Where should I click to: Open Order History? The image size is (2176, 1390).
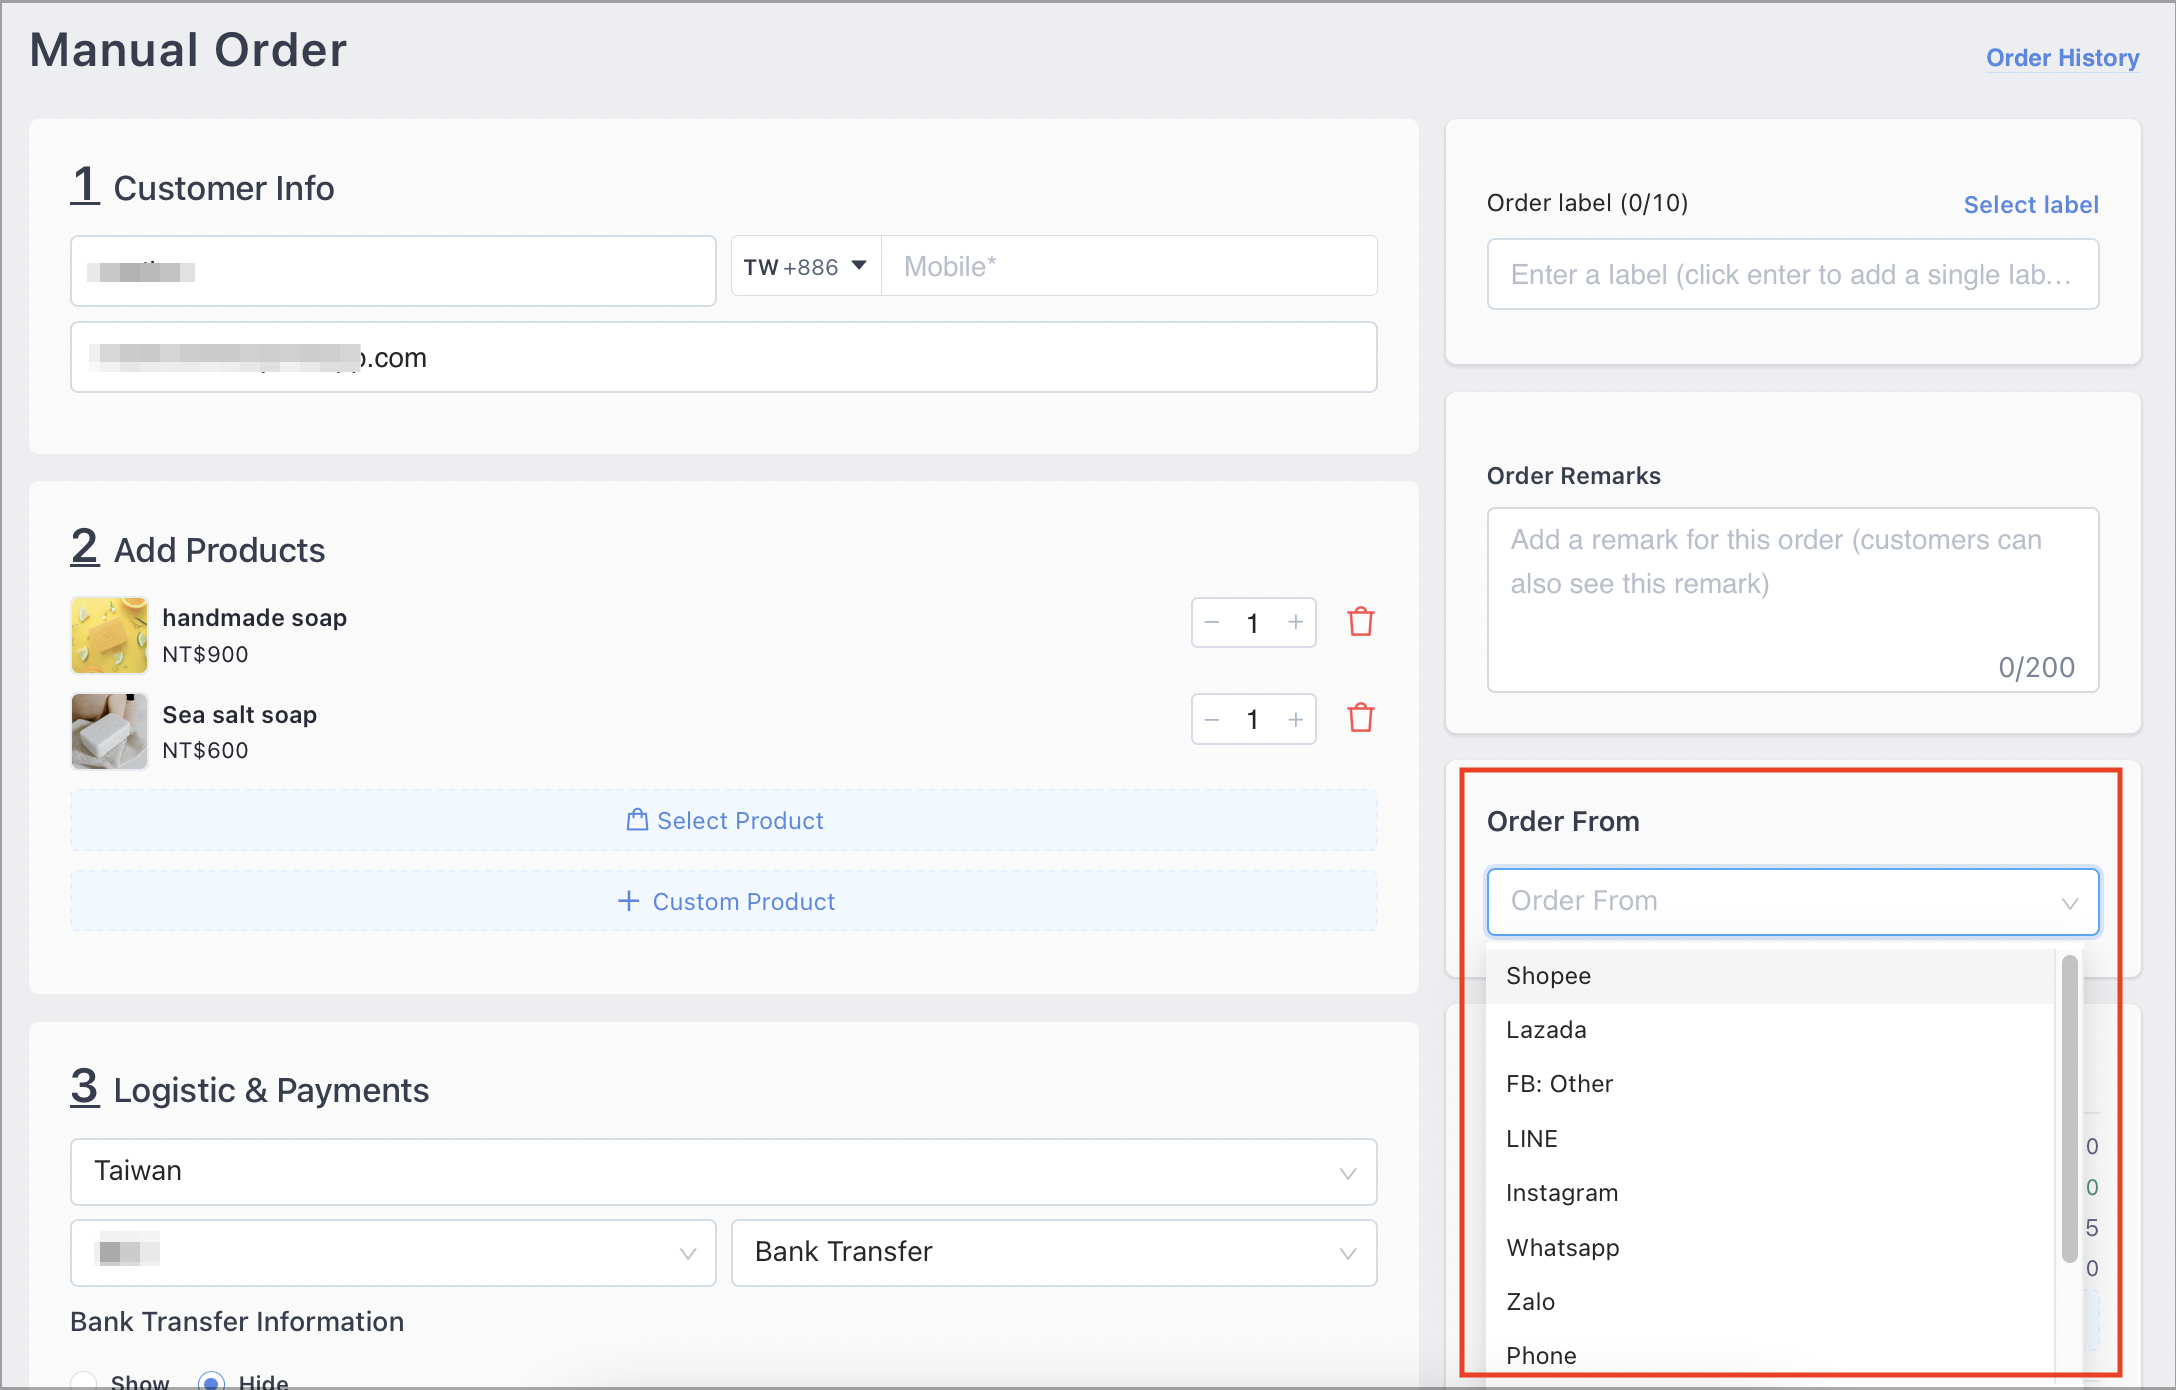point(2062,57)
